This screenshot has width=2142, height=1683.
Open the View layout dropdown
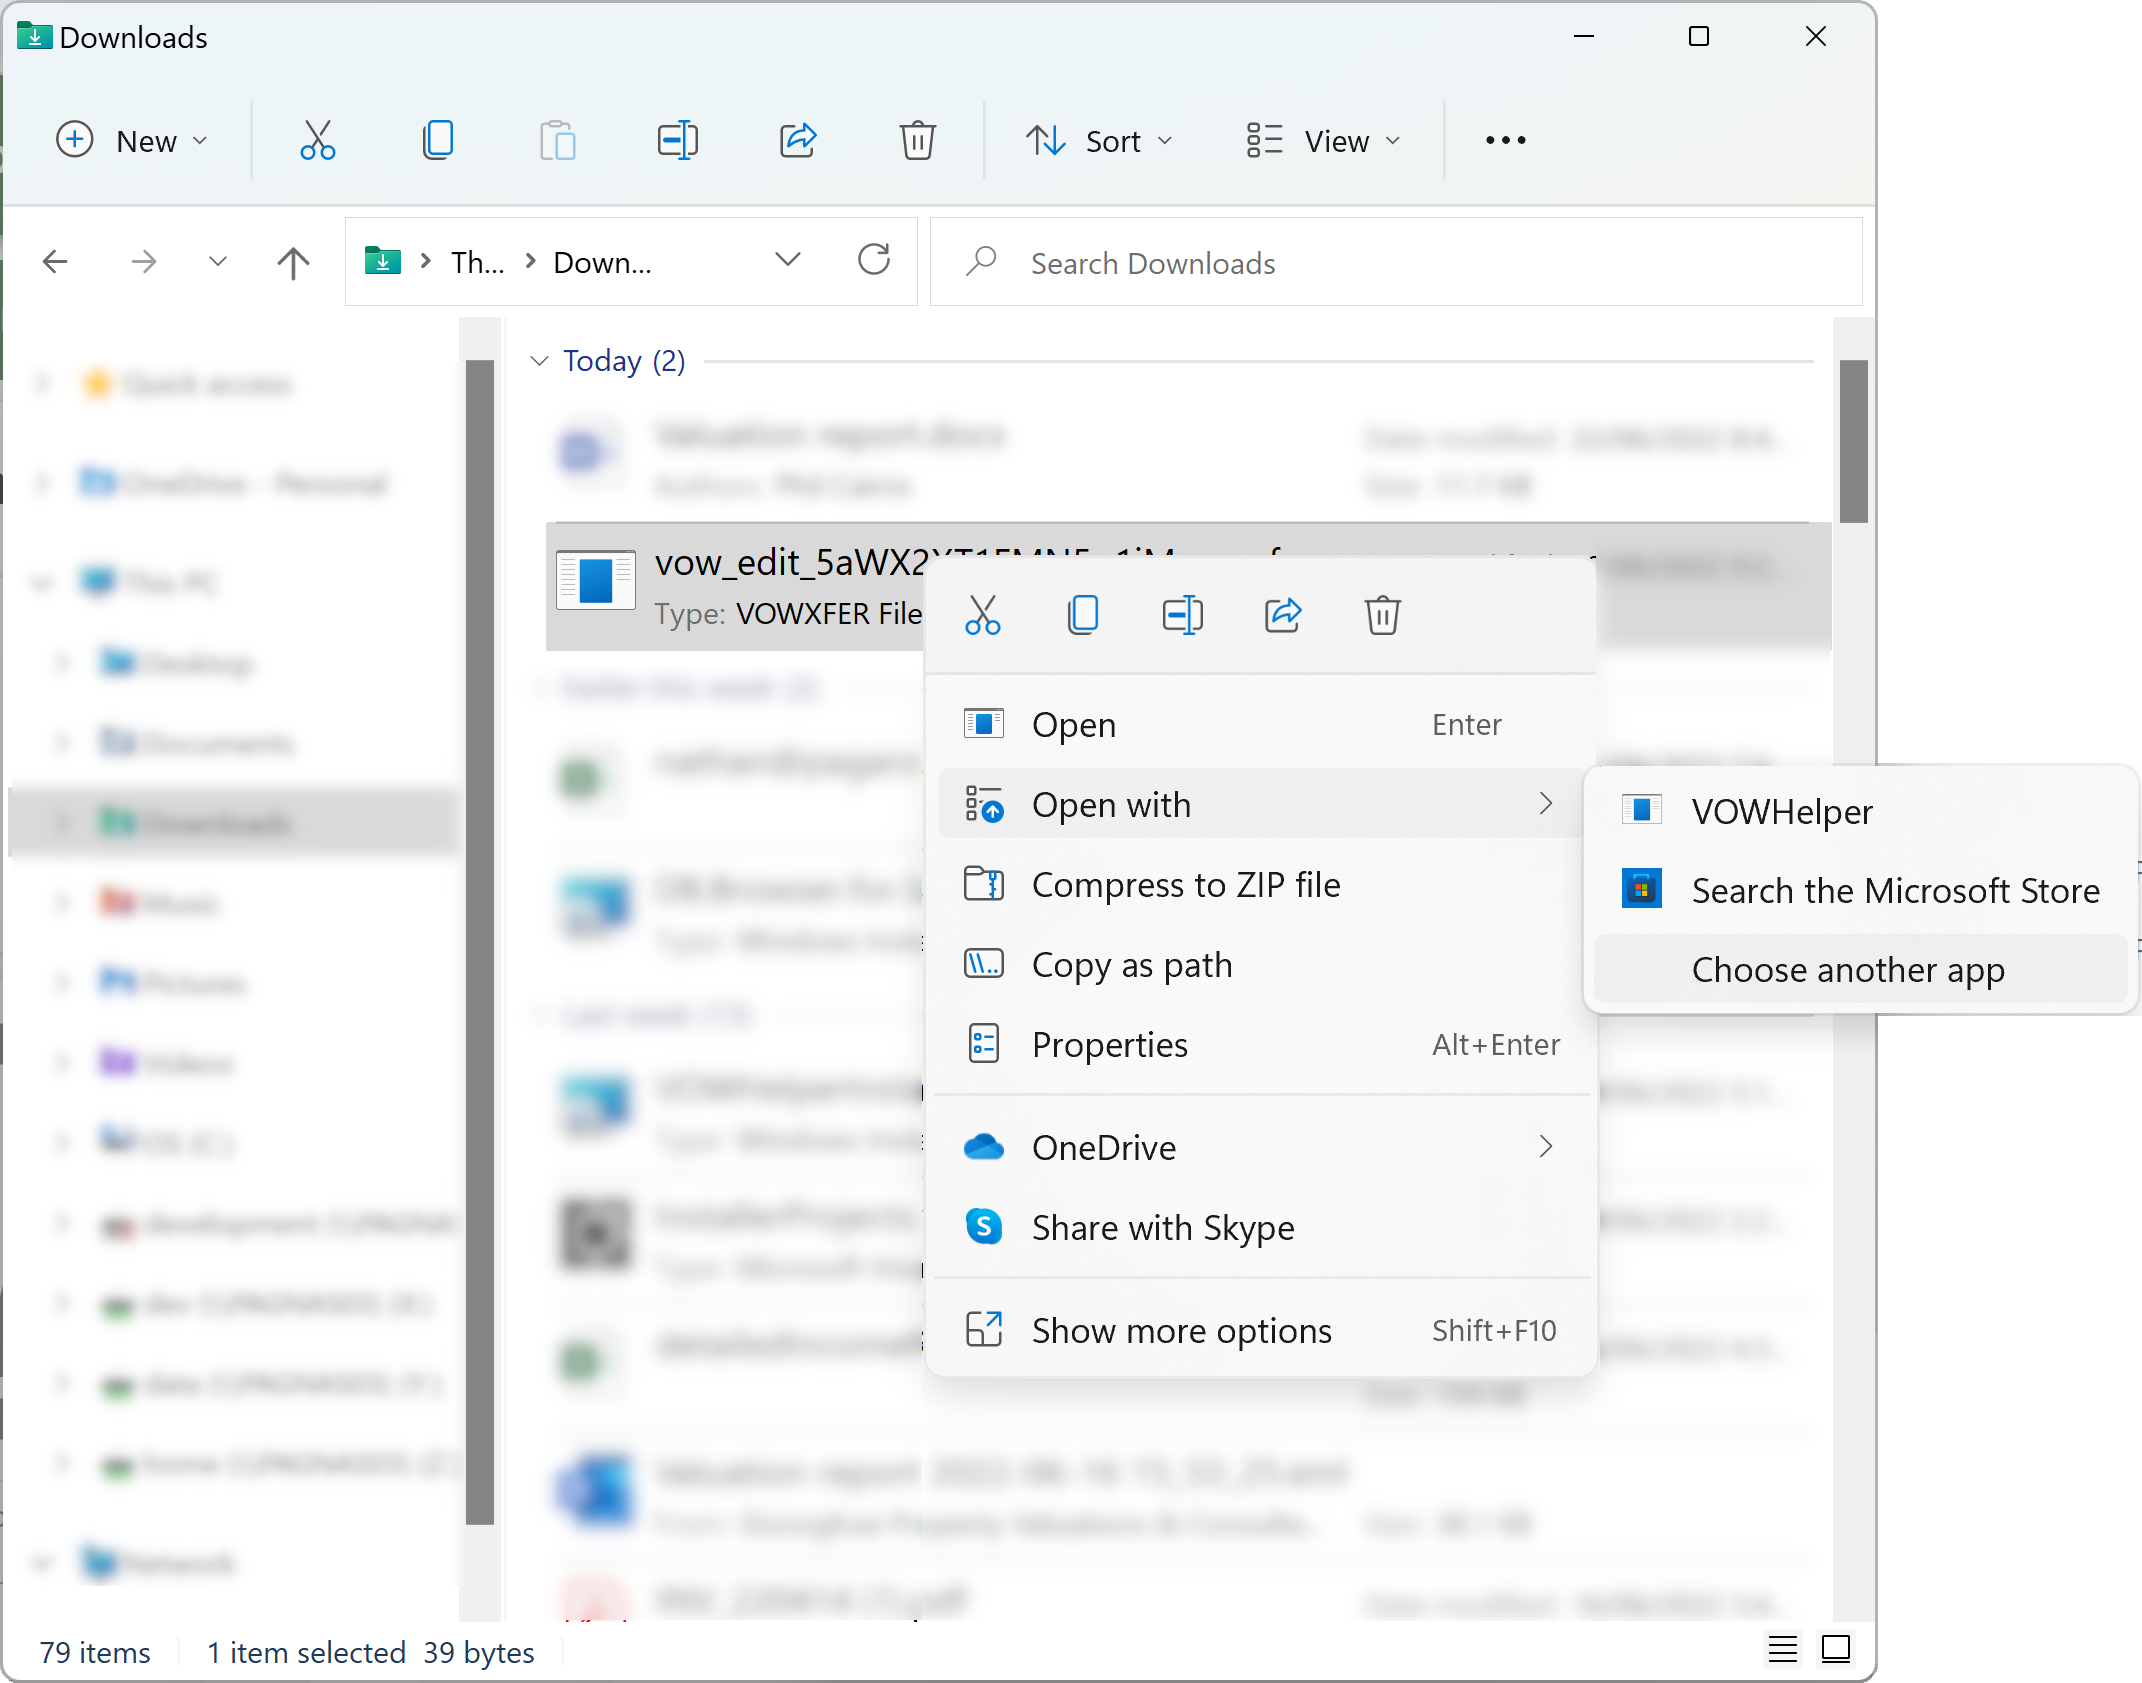click(x=1323, y=140)
